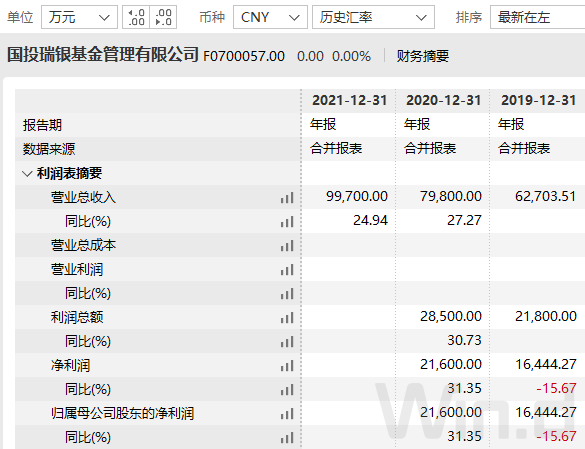Click chart icon for 营业总收入 同比(%) row
This screenshot has width=585, height=449.
(x=287, y=222)
